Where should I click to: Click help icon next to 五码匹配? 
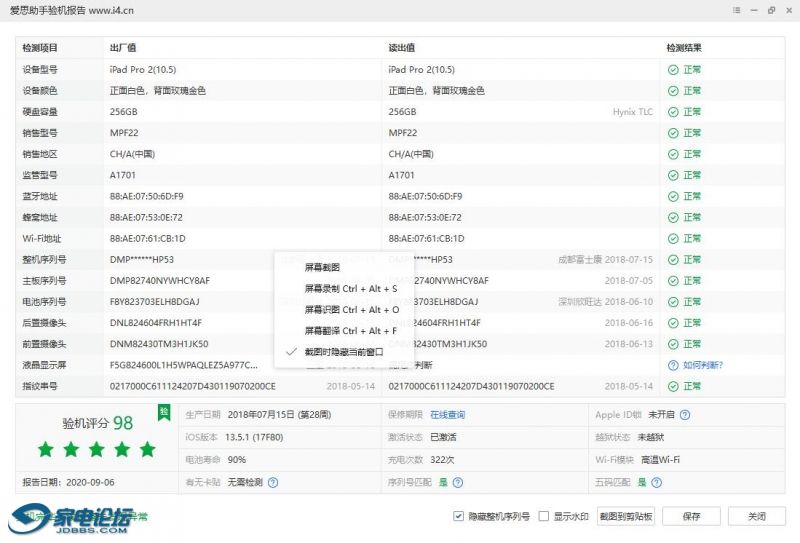tap(657, 482)
